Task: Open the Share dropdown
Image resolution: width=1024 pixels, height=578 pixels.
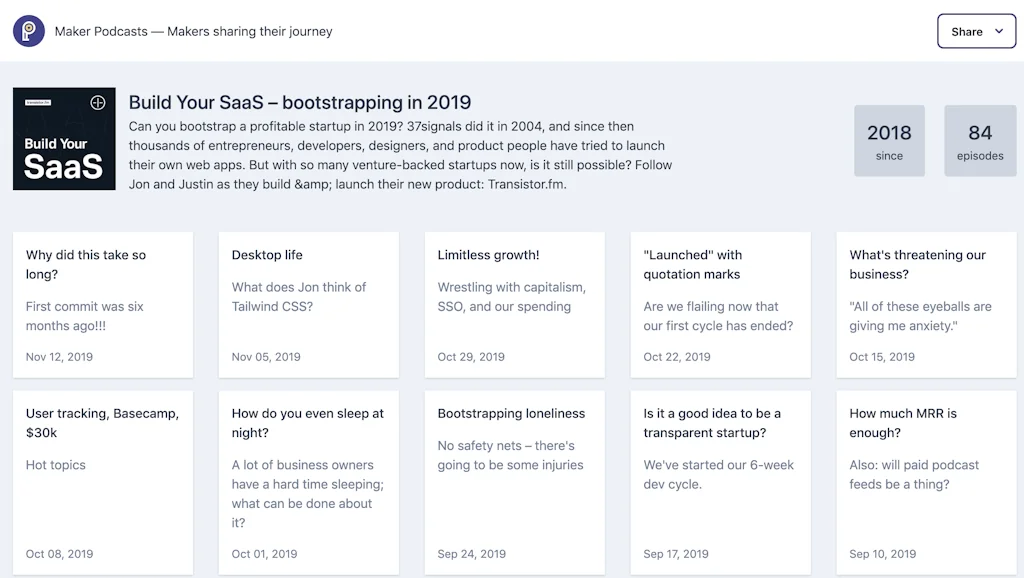Action: [x=976, y=31]
